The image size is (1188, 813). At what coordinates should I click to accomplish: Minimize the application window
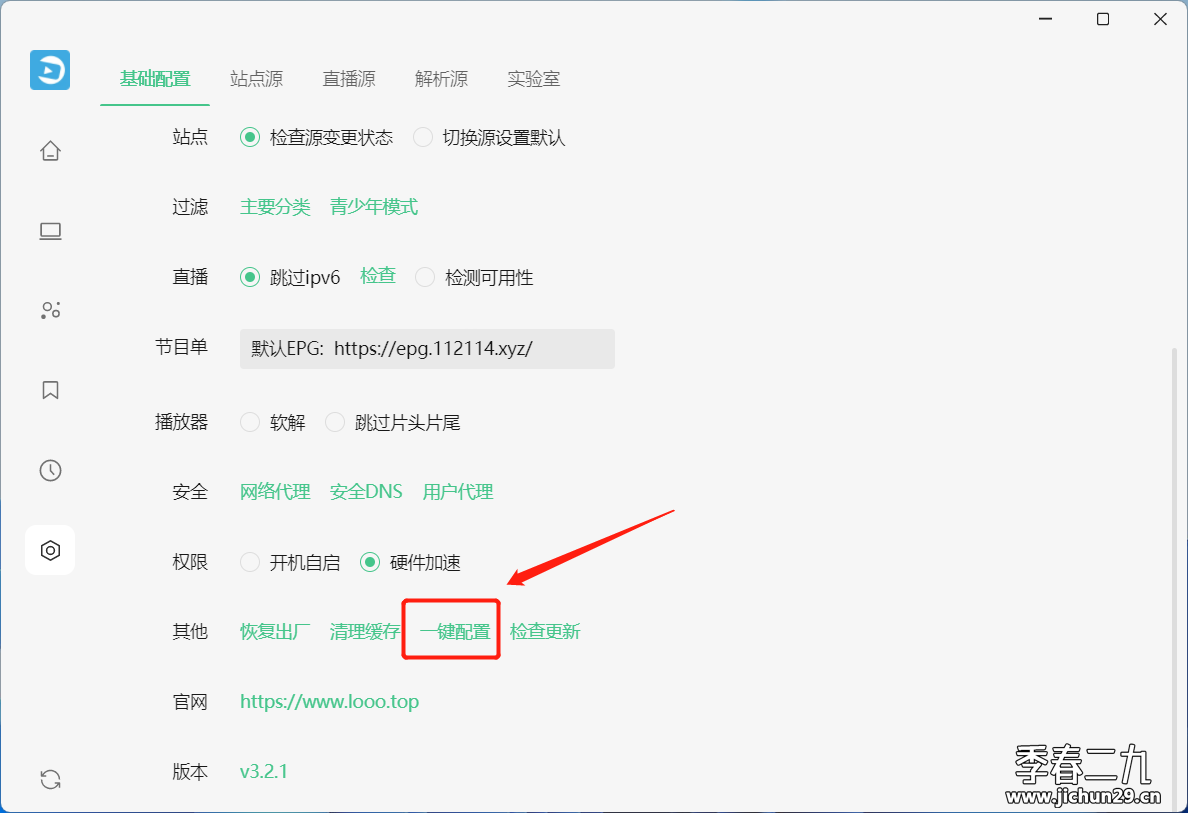(x=1046, y=19)
